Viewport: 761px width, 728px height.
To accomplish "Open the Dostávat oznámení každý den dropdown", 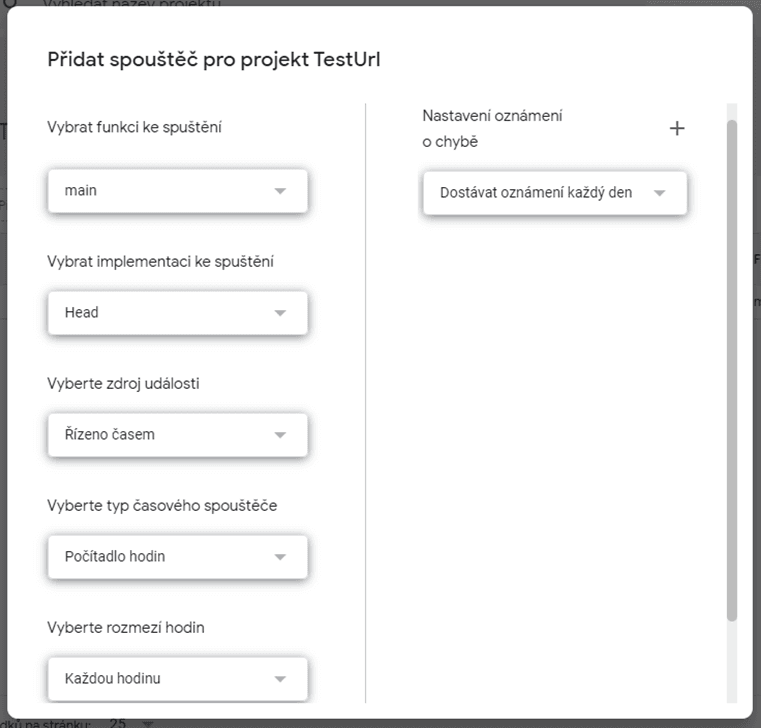I will [x=555, y=193].
